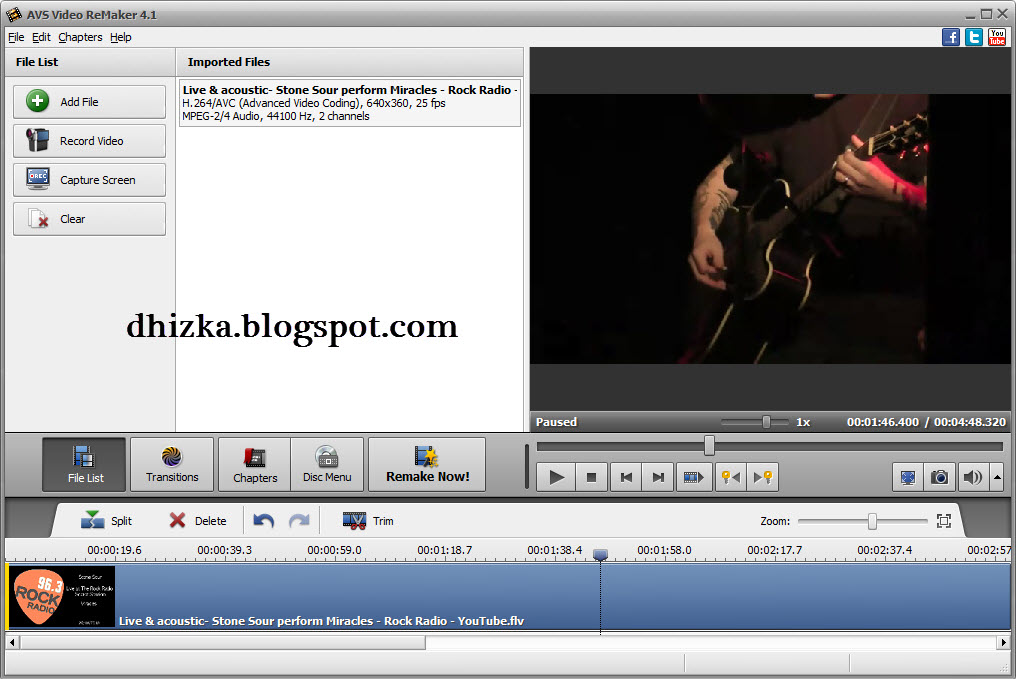The image size is (1016, 679).
Task: Click the Capture Screen button
Action: [89, 179]
